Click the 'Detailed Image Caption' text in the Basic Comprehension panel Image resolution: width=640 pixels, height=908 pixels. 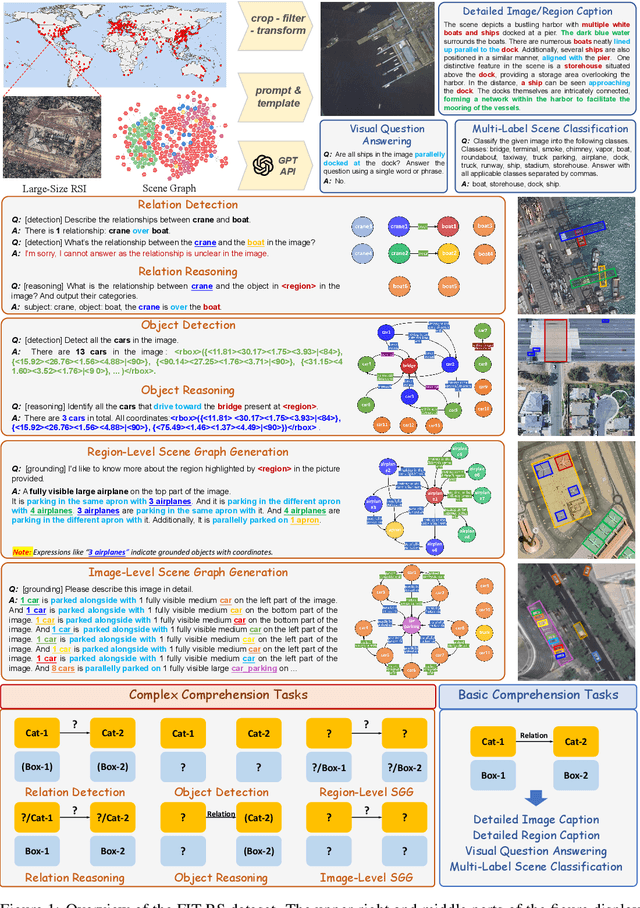(x=537, y=820)
